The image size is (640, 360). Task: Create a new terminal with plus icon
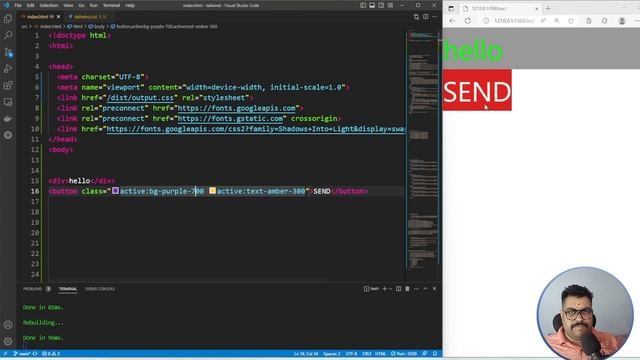[384, 289]
